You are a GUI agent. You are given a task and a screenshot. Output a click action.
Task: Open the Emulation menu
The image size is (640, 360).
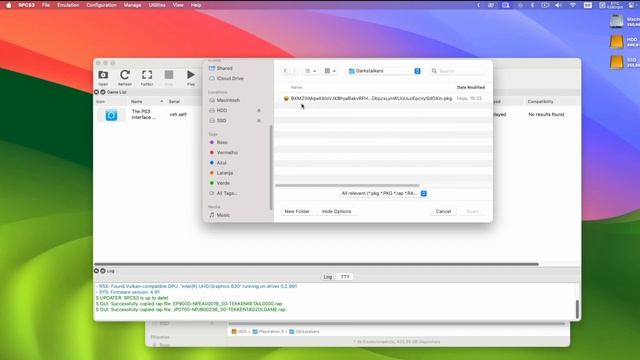(x=68, y=5)
